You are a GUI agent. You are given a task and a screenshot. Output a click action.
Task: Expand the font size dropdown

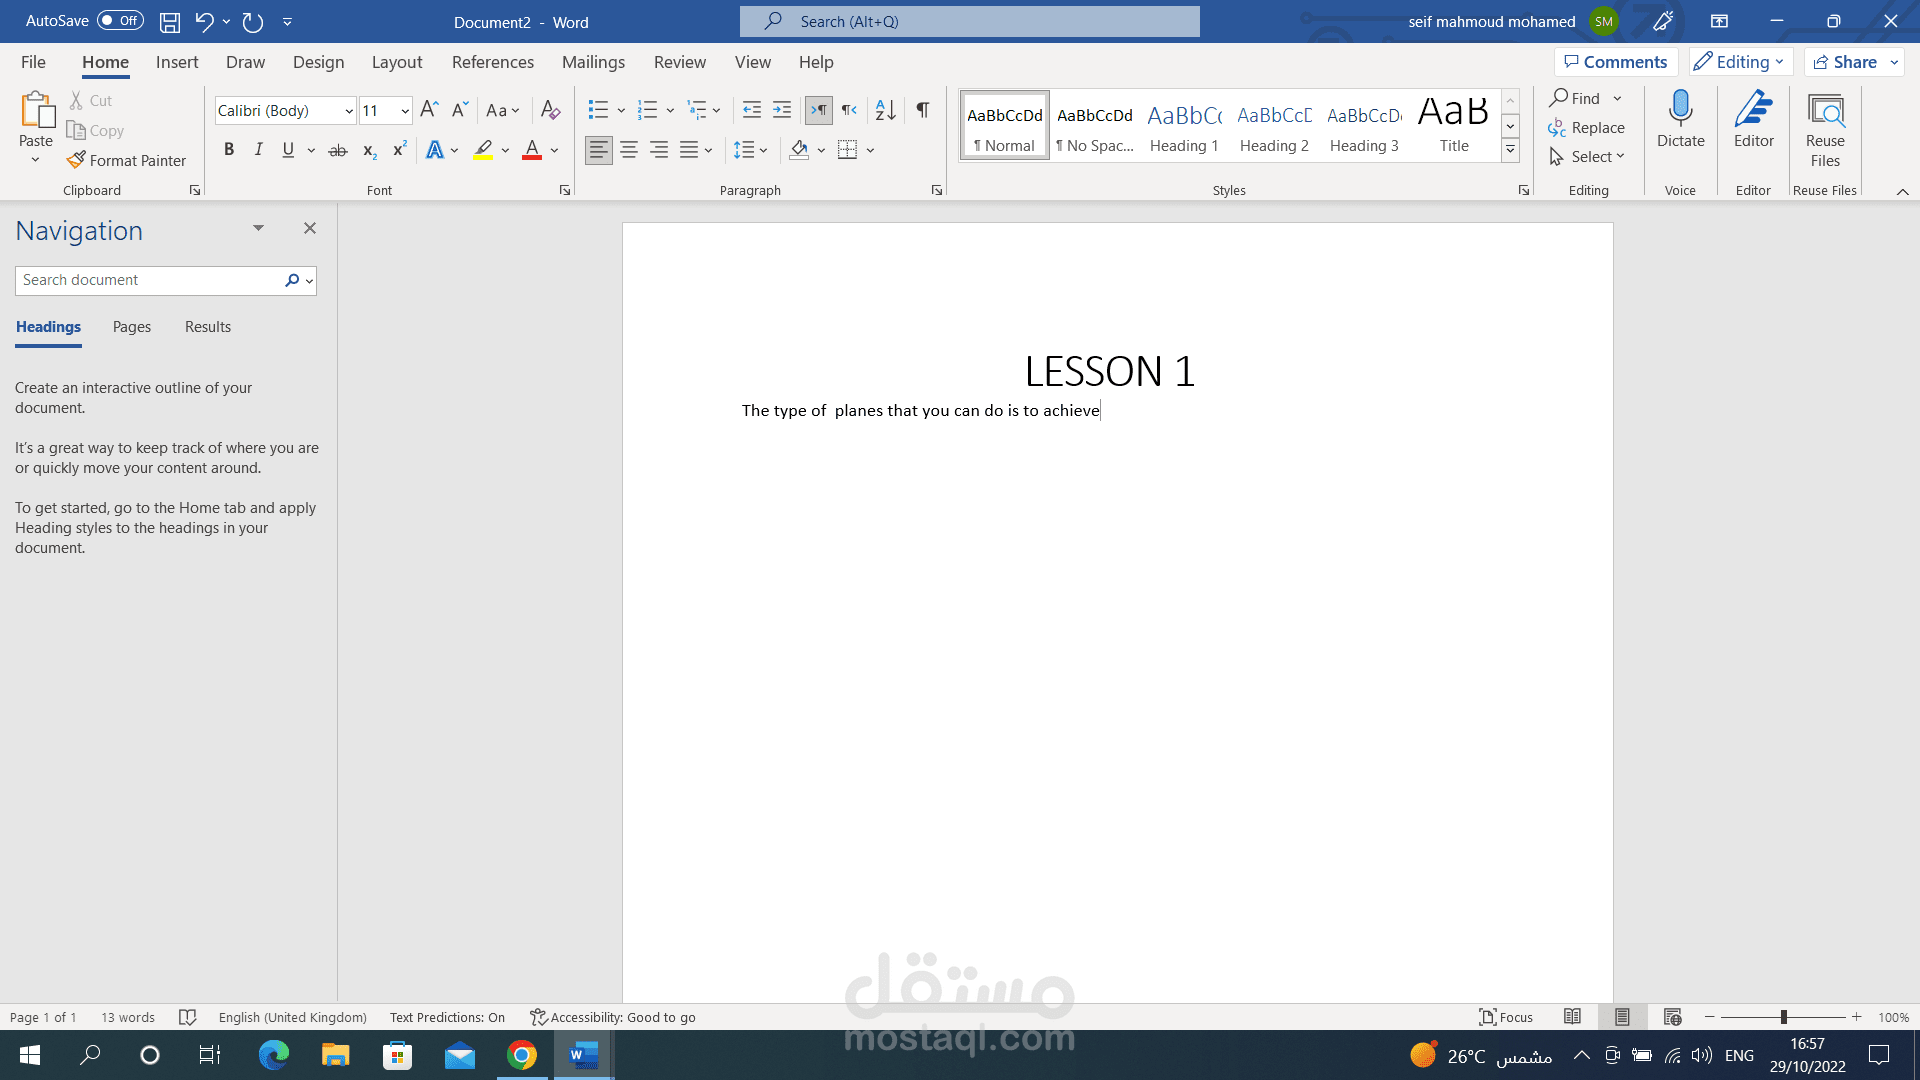(405, 111)
